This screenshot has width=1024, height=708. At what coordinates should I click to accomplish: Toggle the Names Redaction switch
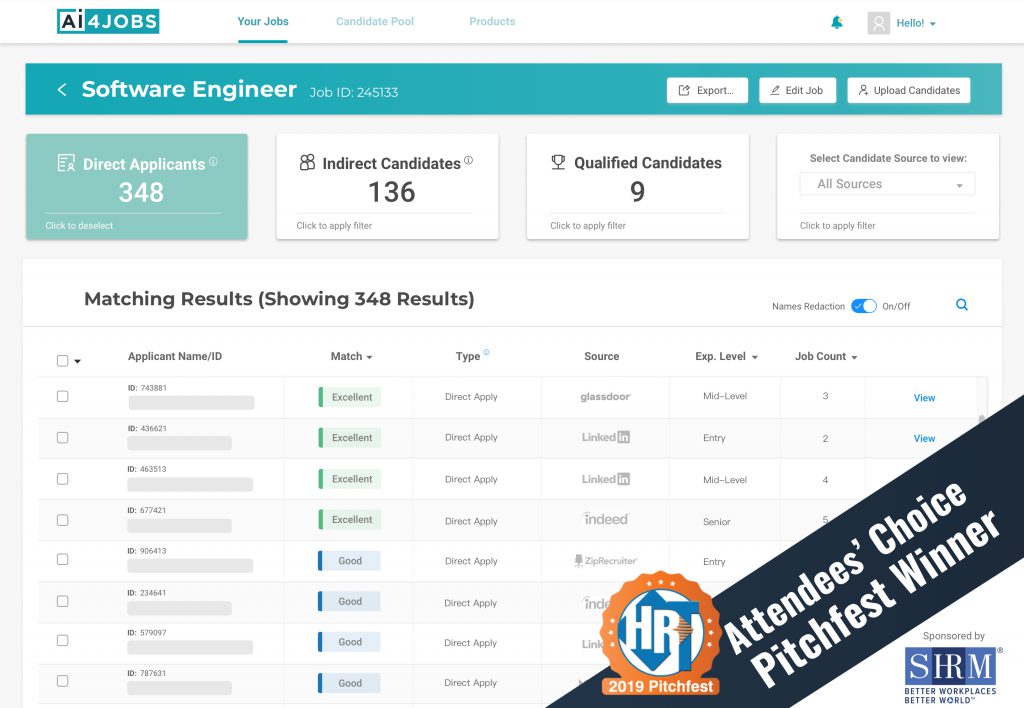coord(863,306)
